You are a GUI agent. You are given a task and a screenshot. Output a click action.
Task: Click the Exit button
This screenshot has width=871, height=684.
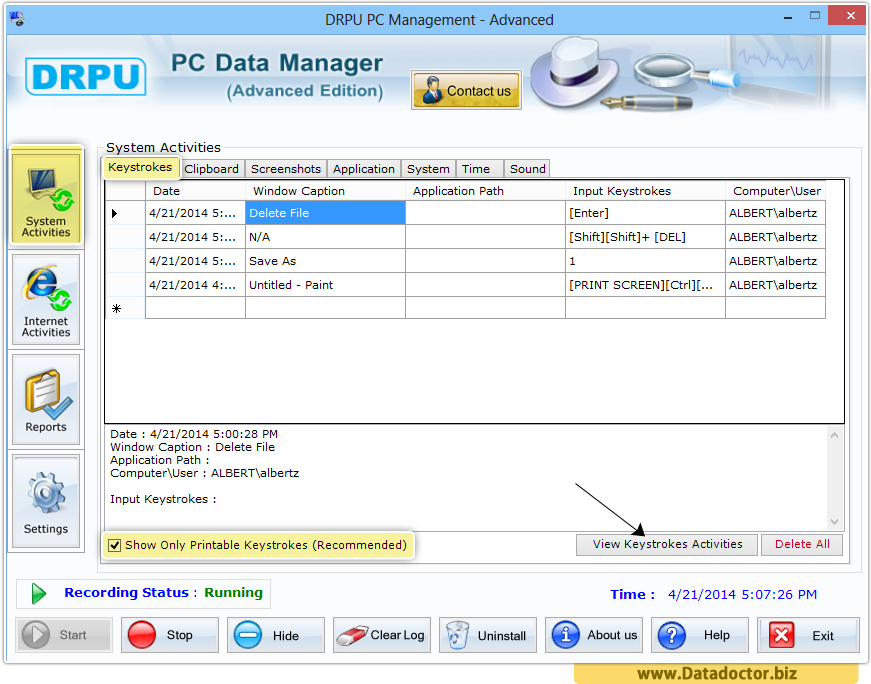point(808,635)
